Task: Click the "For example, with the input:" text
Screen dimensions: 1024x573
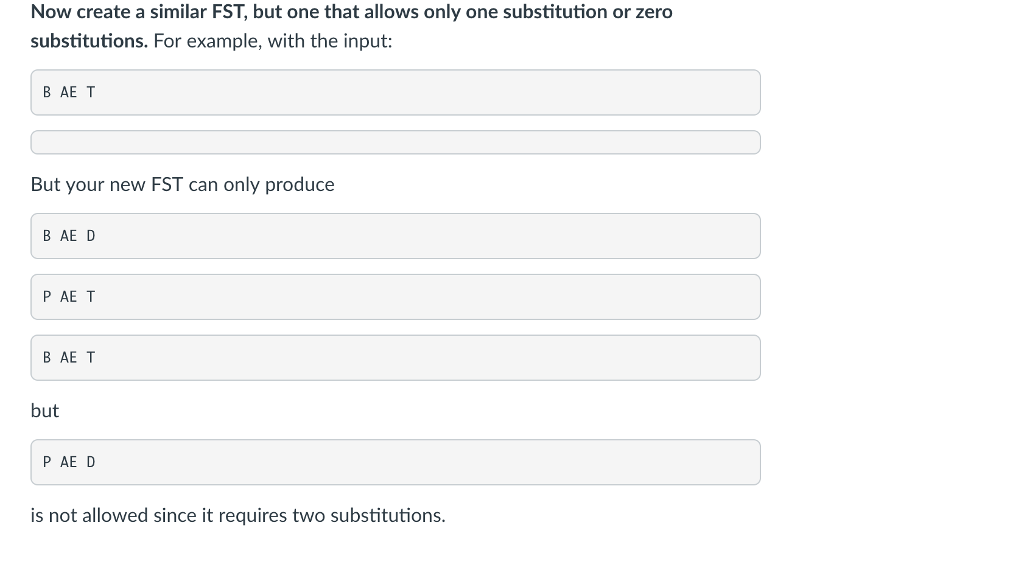Action: pyautogui.click(x=273, y=42)
